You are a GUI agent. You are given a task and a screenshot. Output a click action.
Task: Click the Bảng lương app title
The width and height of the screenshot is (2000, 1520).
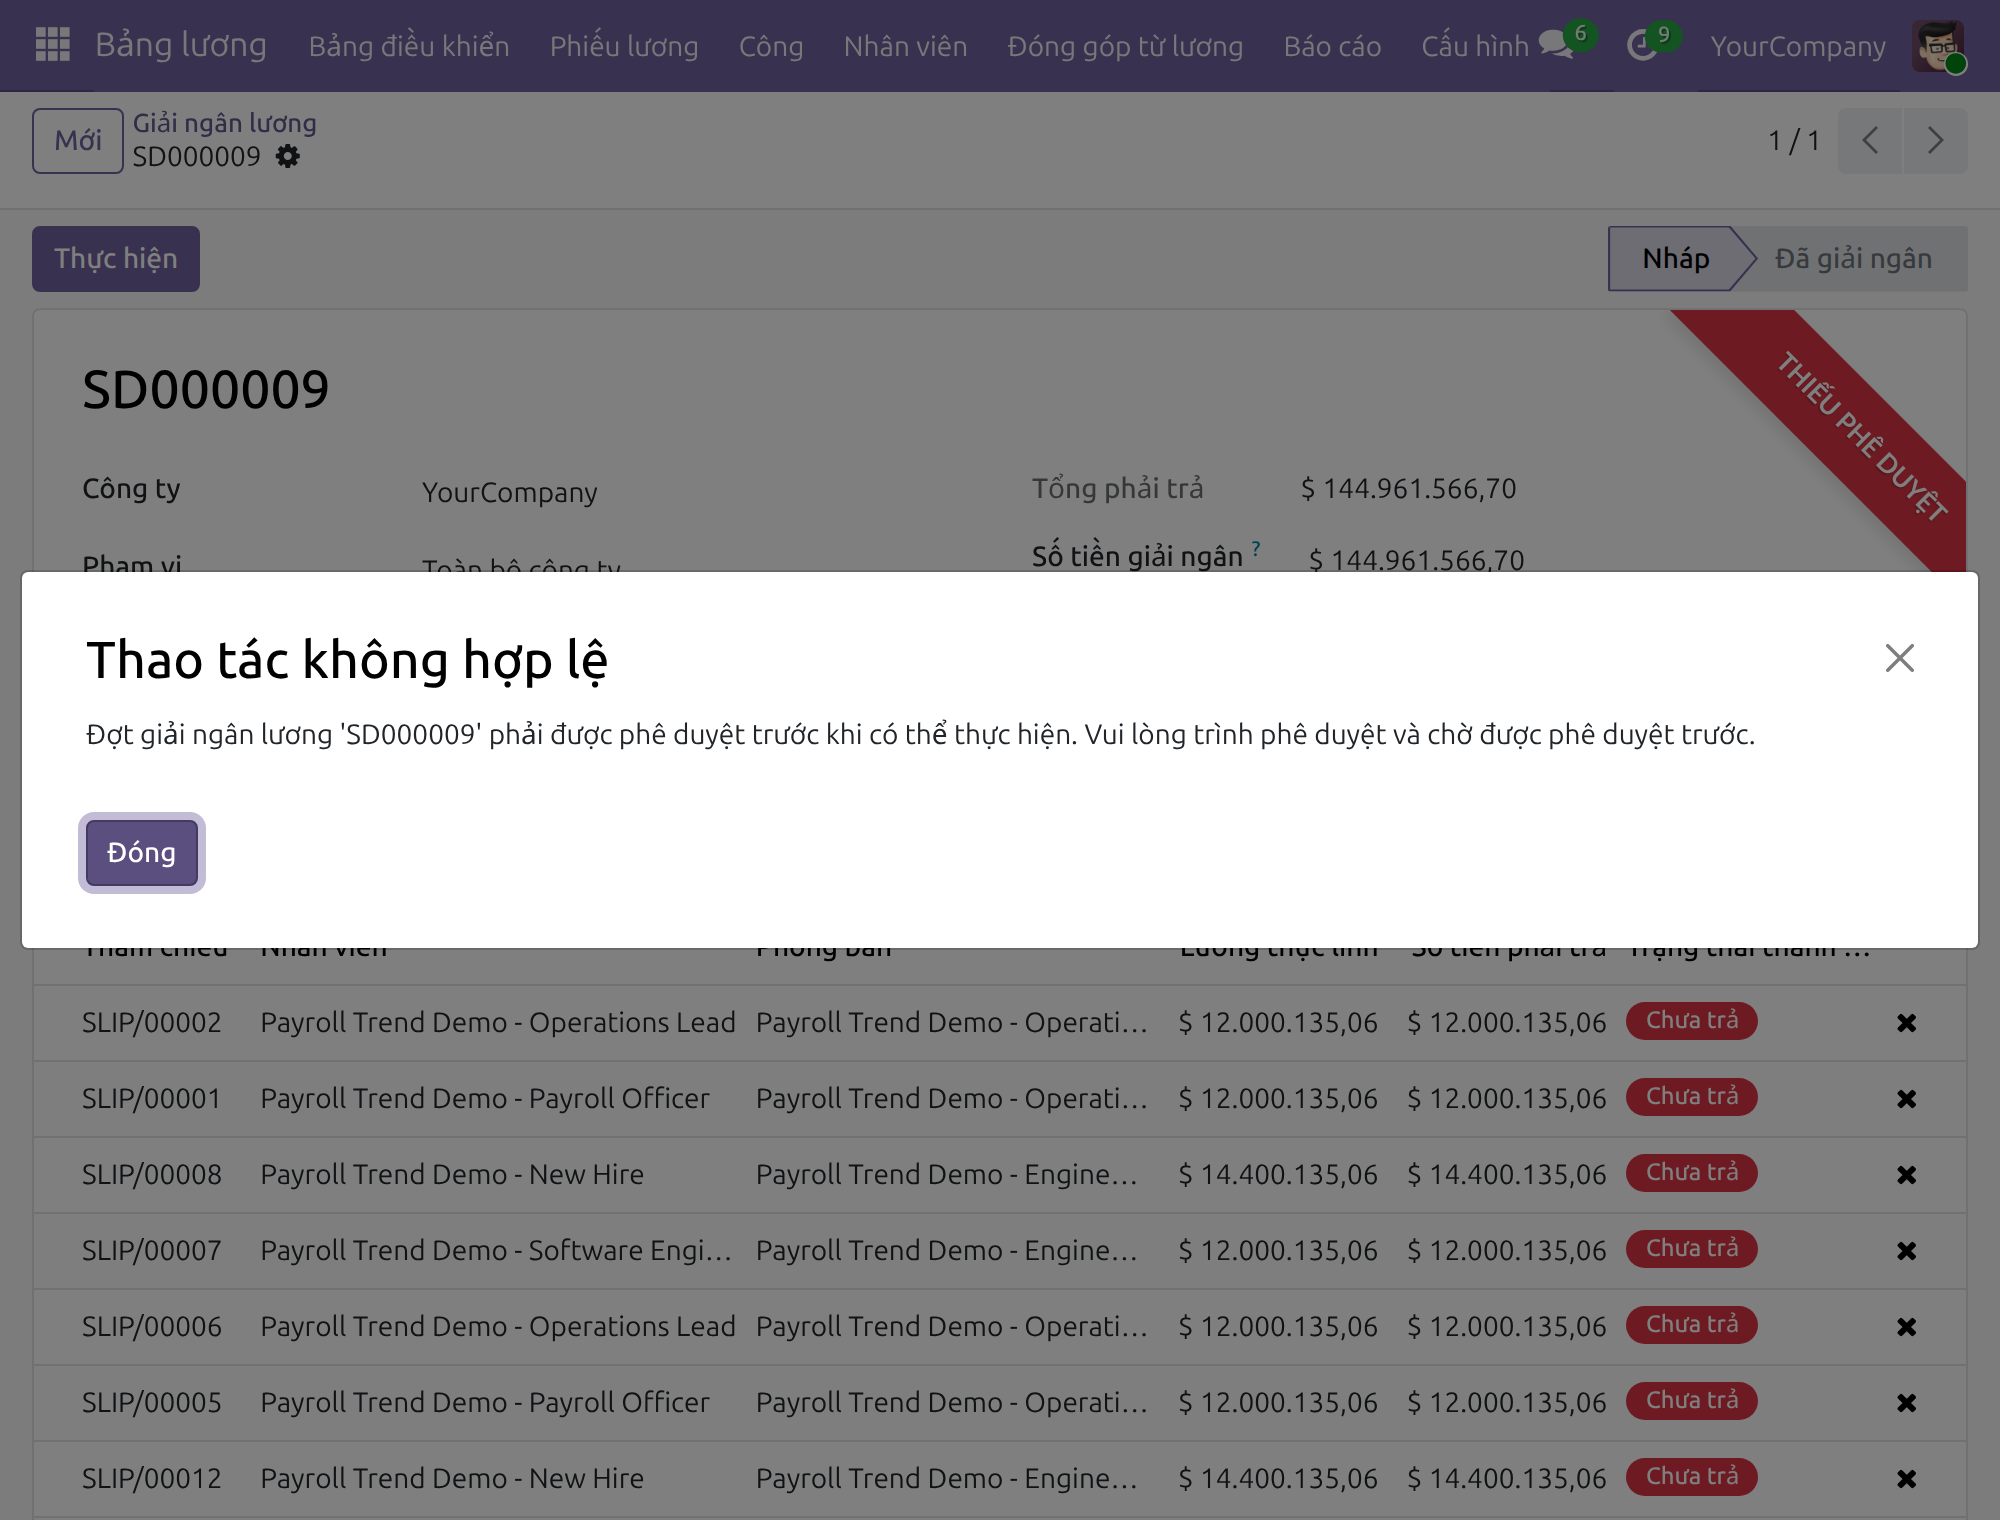pos(181,45)
